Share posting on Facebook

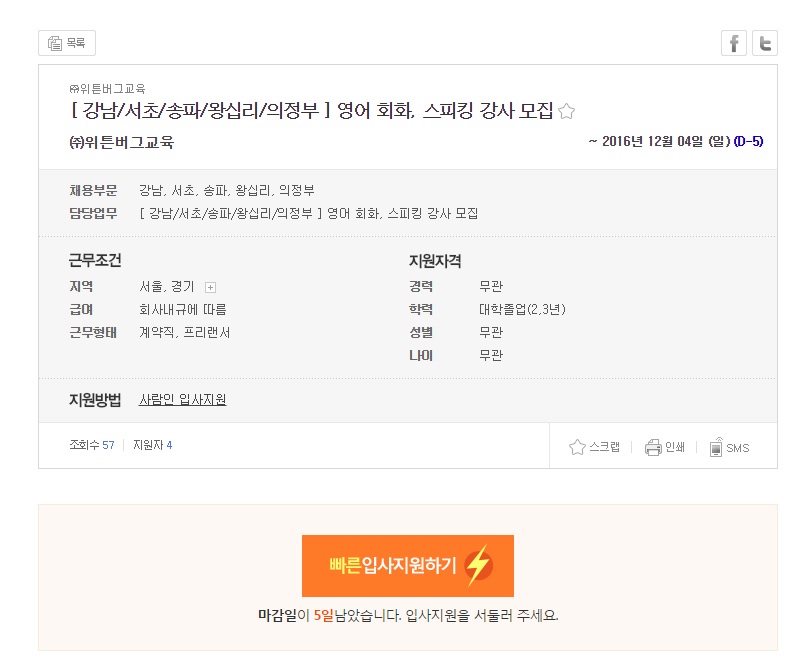point(734,43)
